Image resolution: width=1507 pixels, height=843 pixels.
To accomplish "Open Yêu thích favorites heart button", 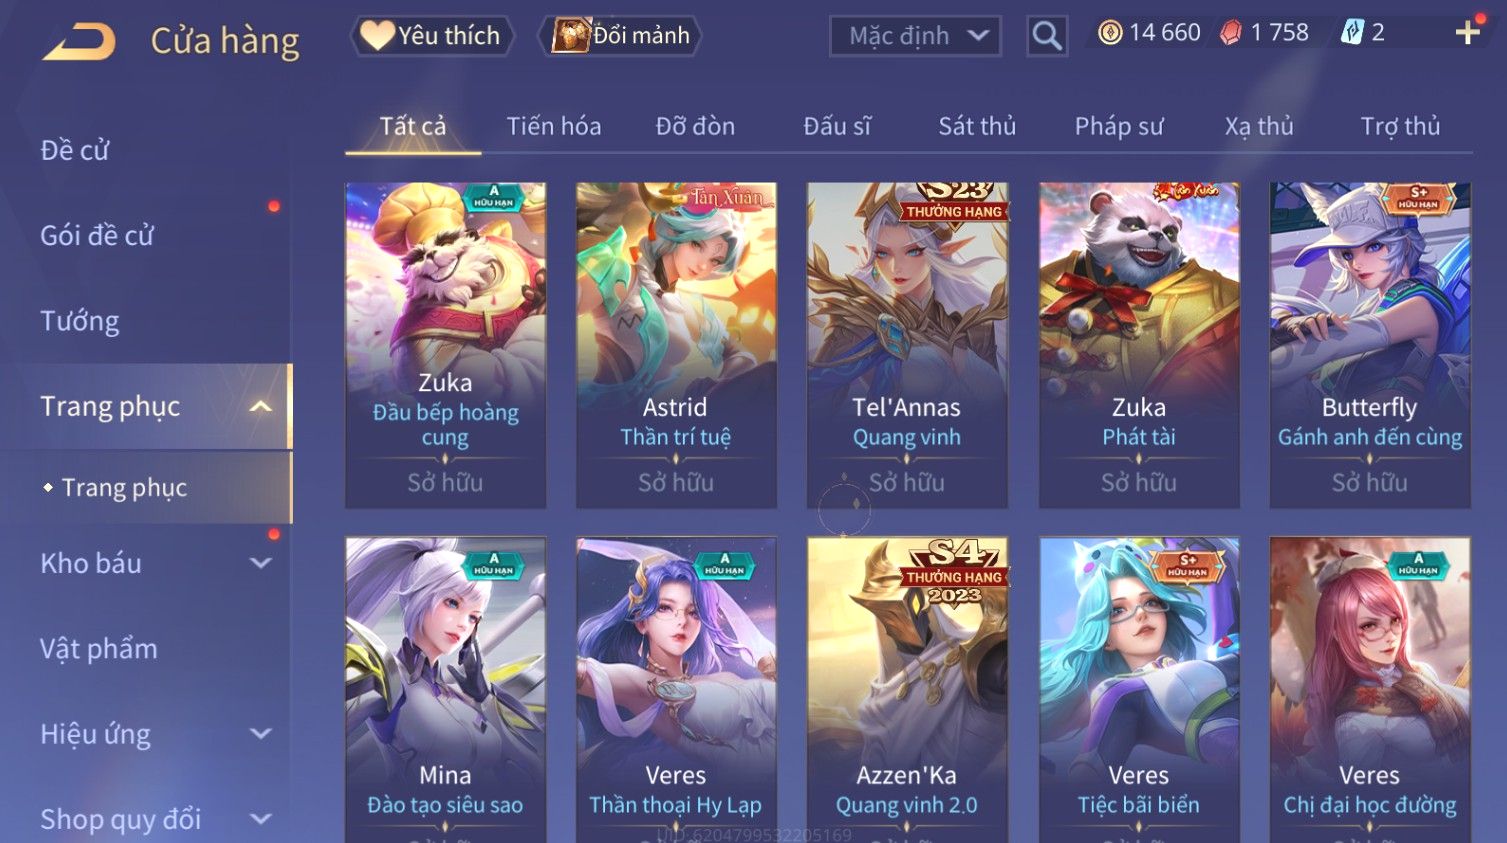I will pos(431,36).
